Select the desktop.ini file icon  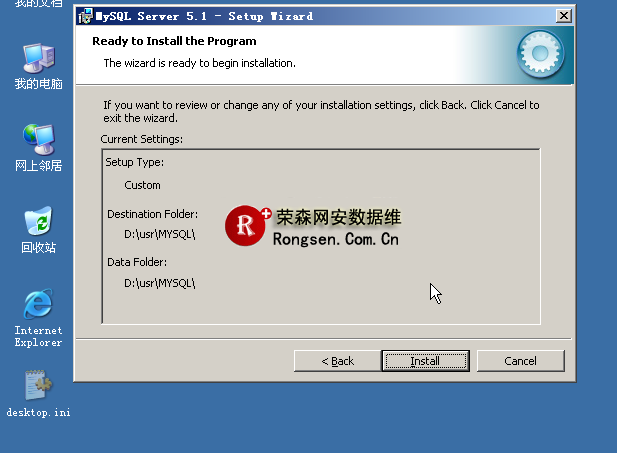pos(38,386)
